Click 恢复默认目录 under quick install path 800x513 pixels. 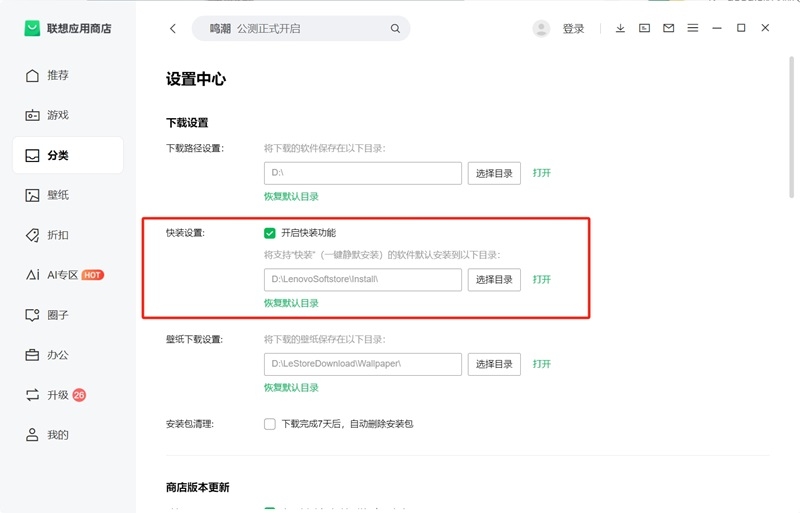point(291,303)
